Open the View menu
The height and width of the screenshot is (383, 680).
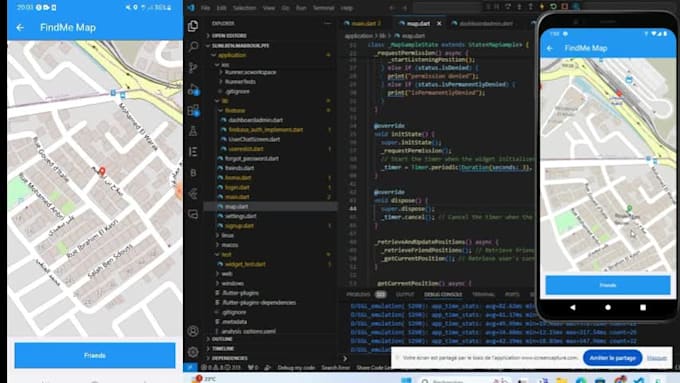coord(269,8)
